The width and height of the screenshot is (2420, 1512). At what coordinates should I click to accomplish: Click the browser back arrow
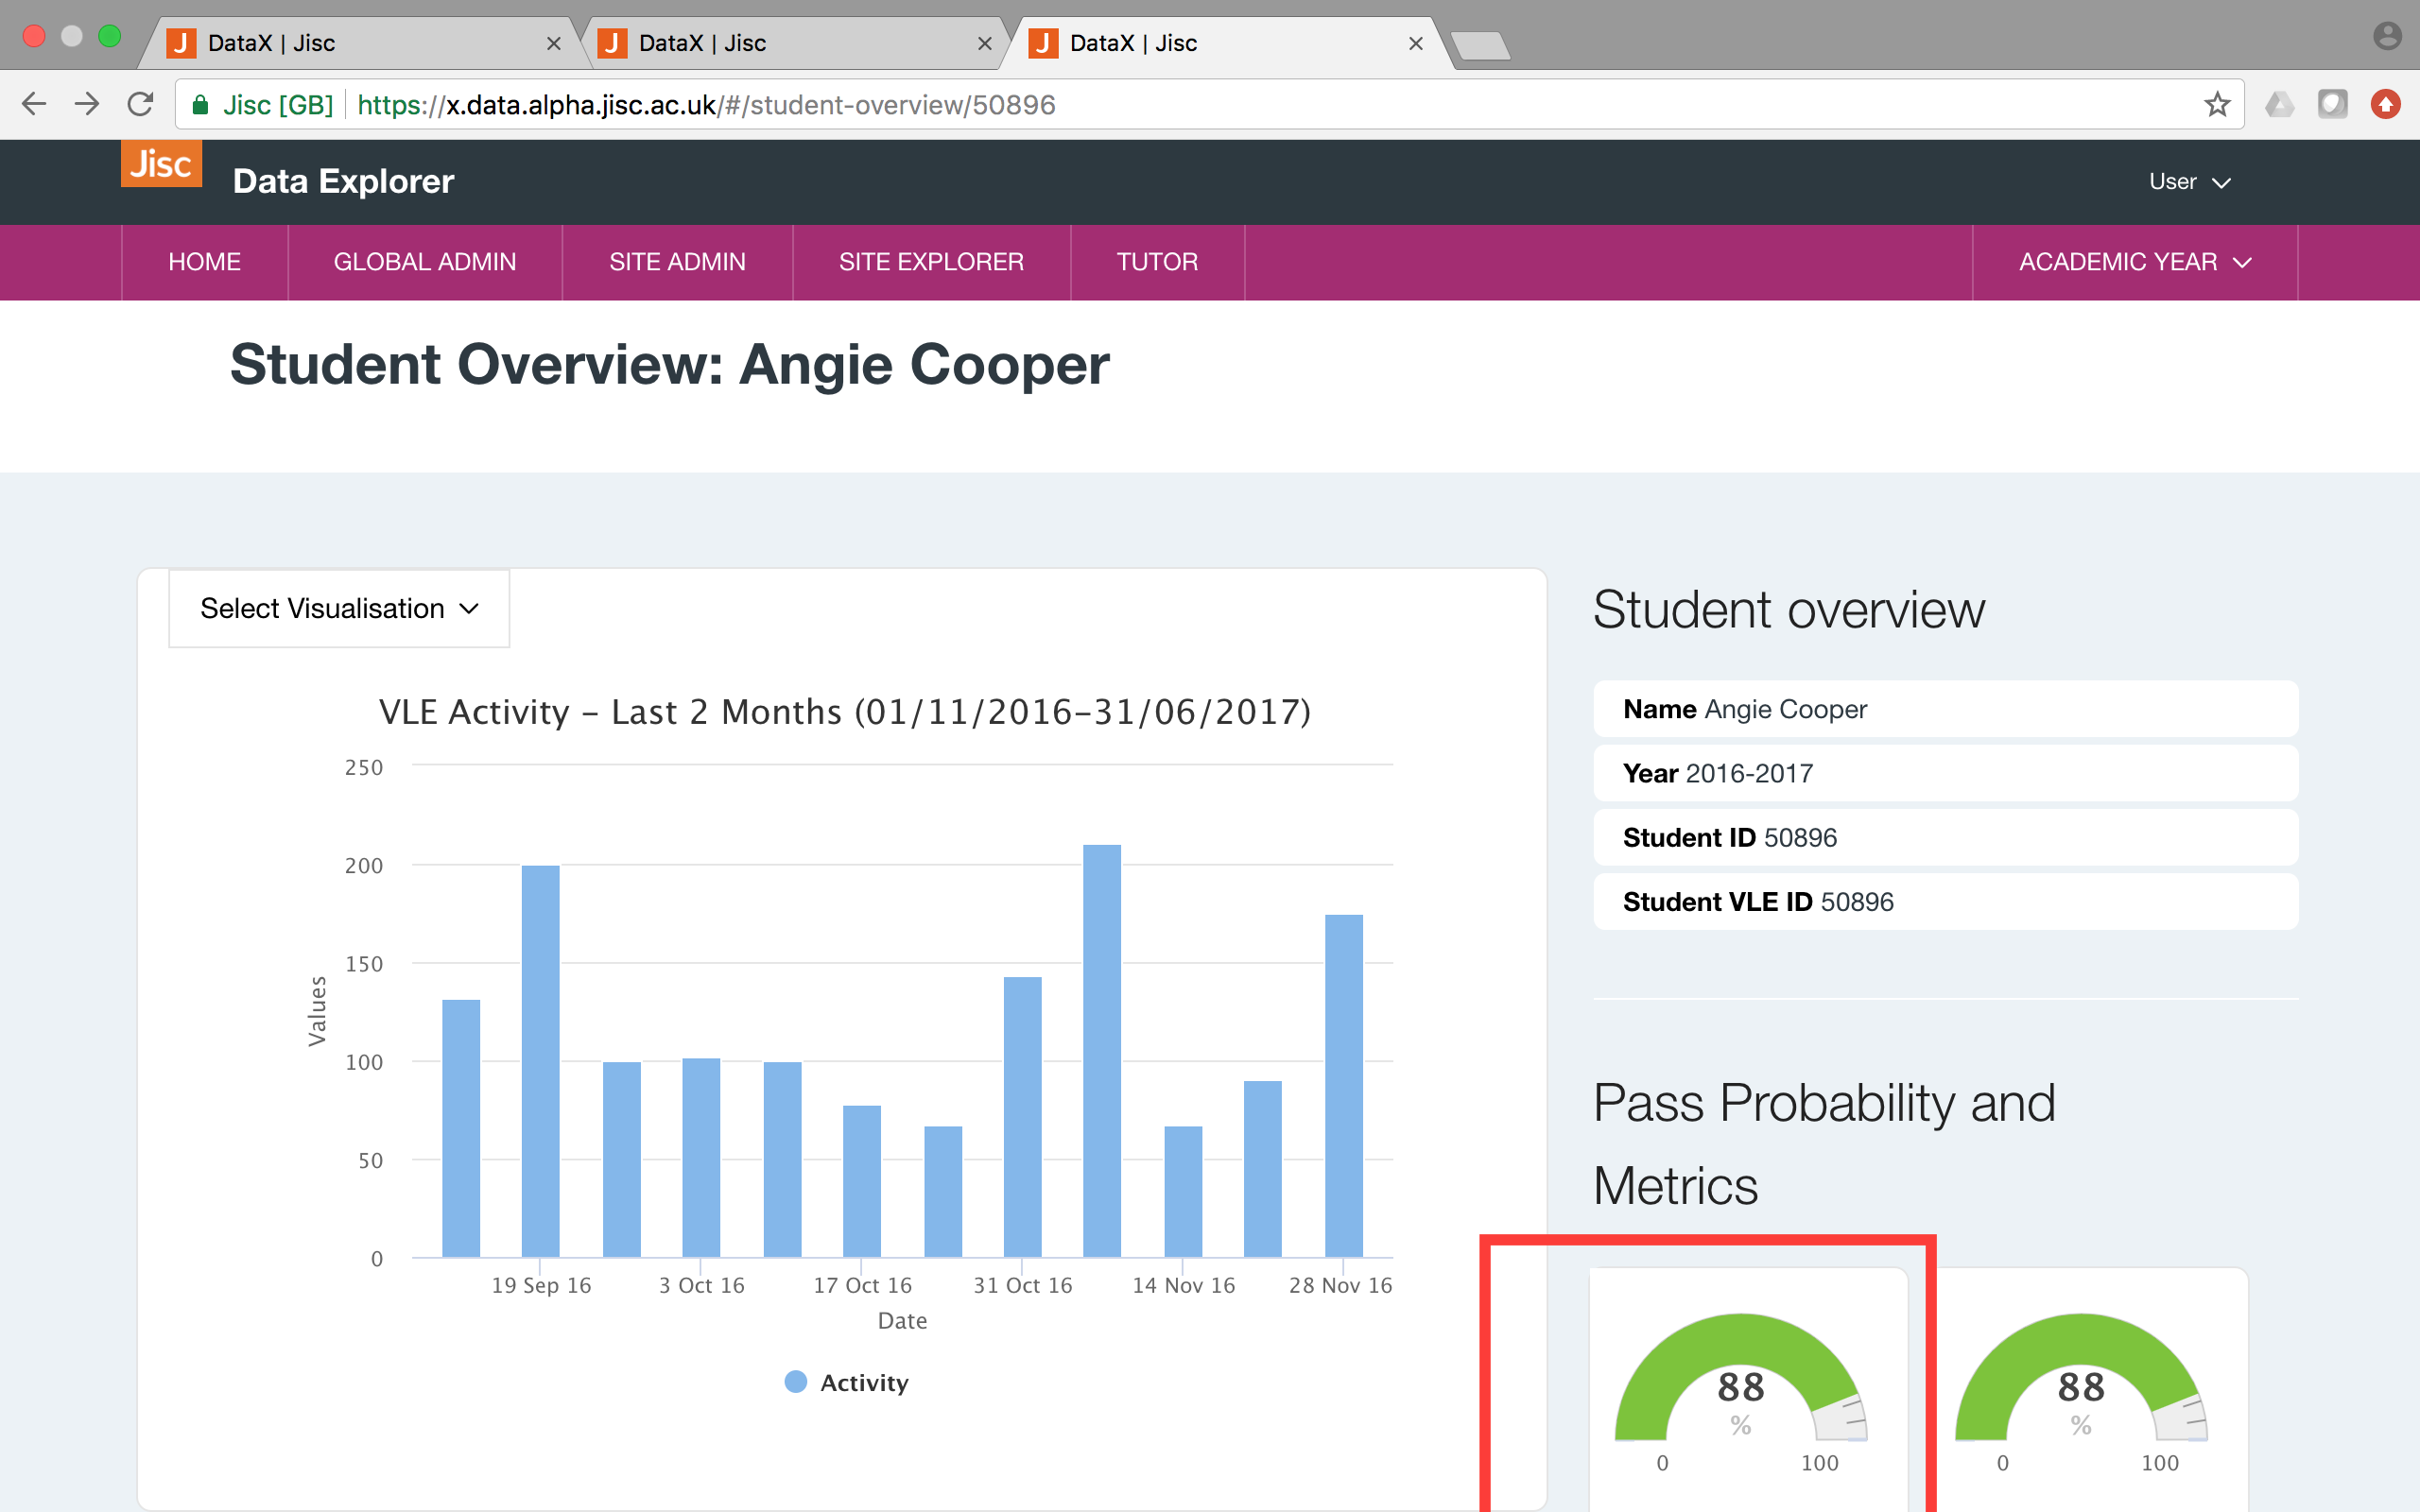coord(34,104)
